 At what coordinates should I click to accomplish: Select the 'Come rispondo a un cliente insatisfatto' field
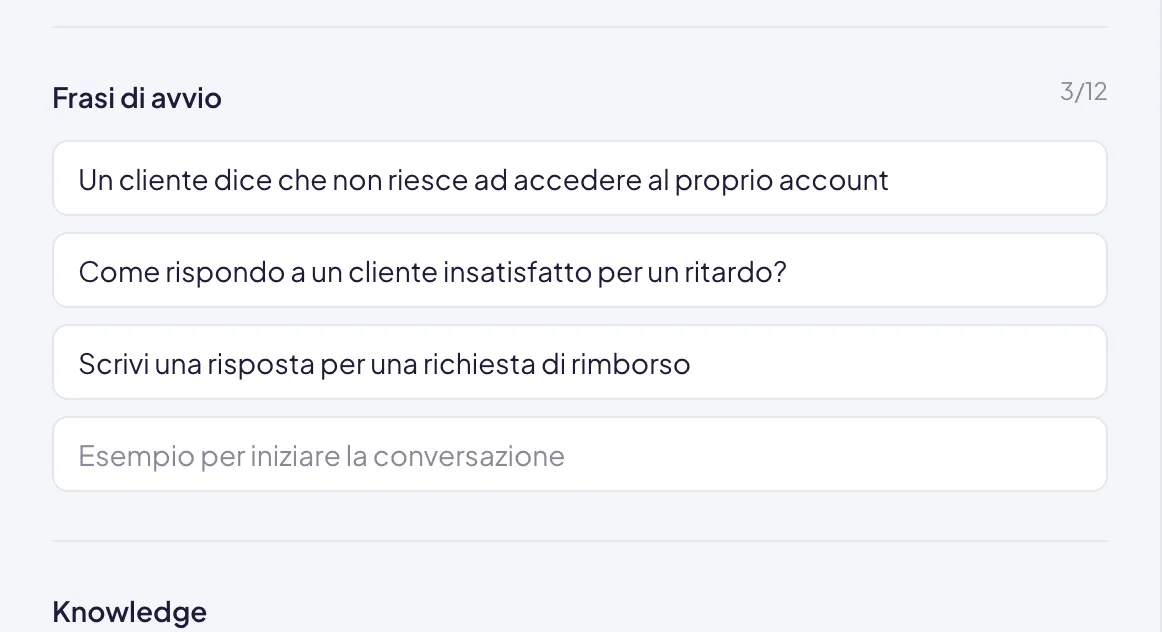[580, 270]
